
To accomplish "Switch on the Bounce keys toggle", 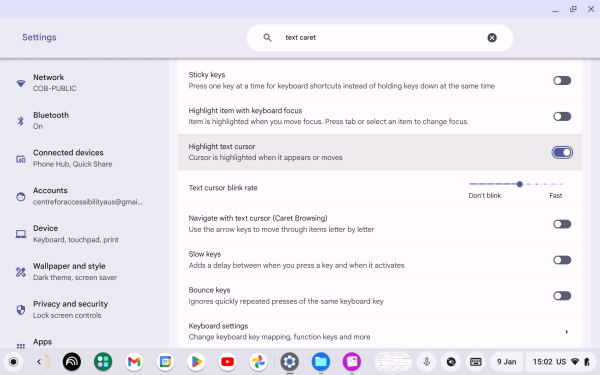I will (x=562, y=296).
